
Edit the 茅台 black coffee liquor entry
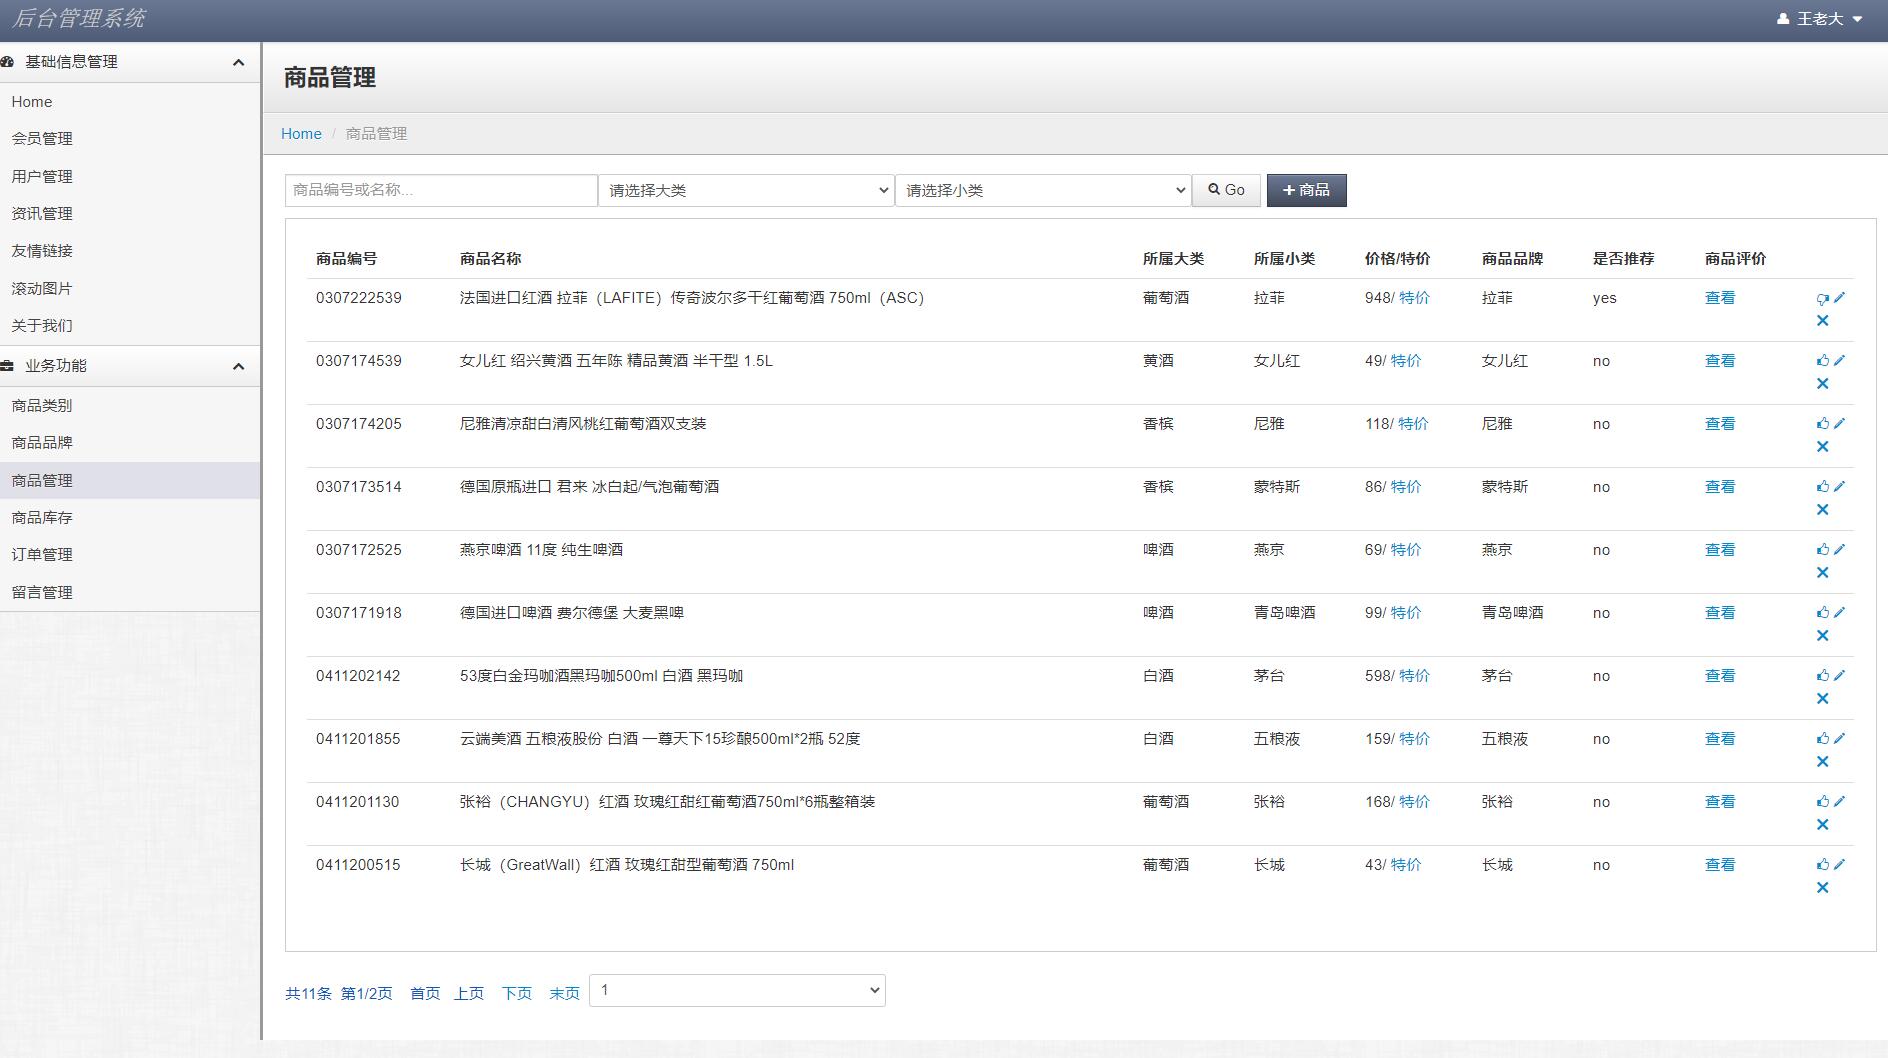click(1841, 674)
